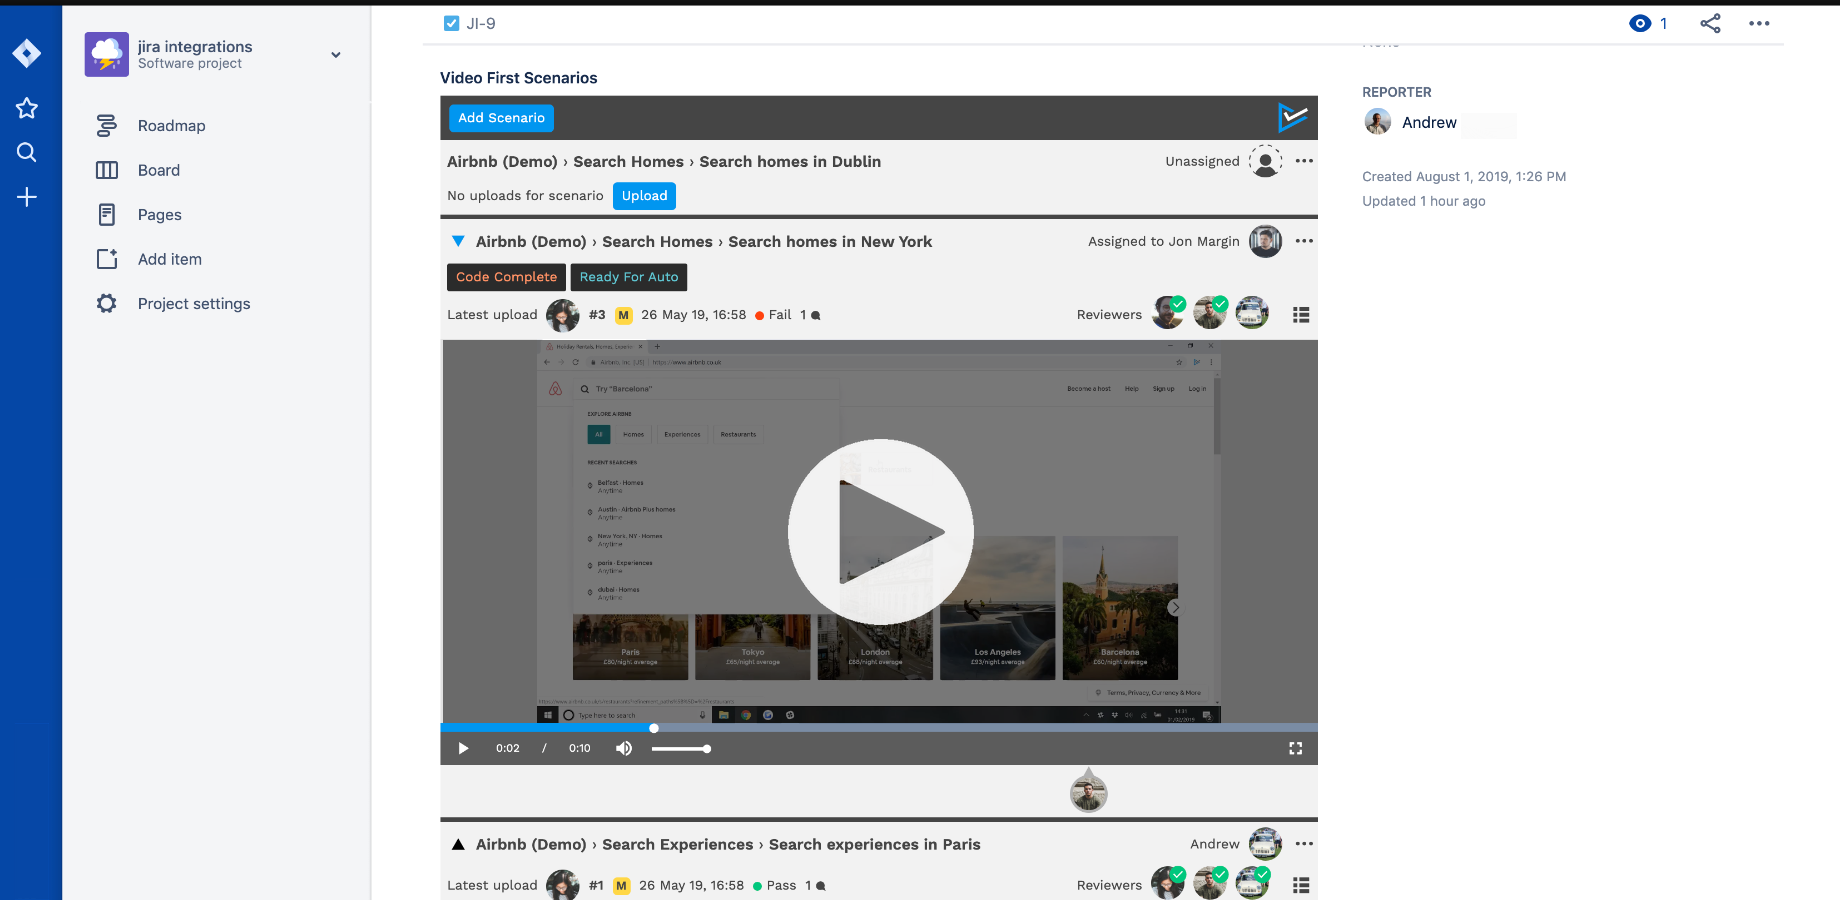Click the Pass status indicator
This screenshot has height=900, width=1840.
coord(775,886)
